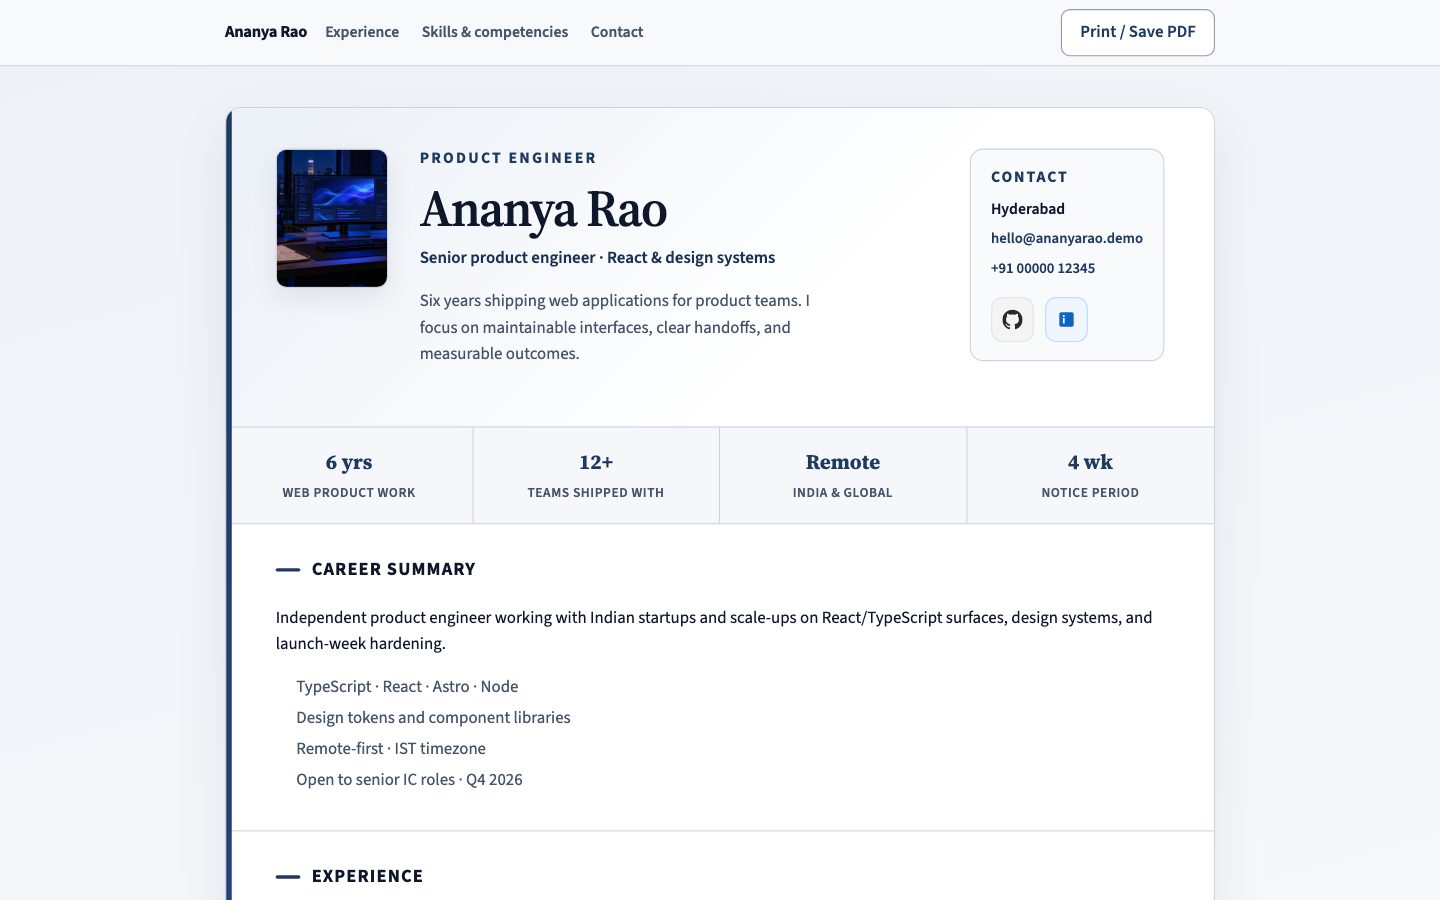Click the 12+ teams shipped with stat
The height and width of the screenshot is (900, 1440).
tap(596, 475)
